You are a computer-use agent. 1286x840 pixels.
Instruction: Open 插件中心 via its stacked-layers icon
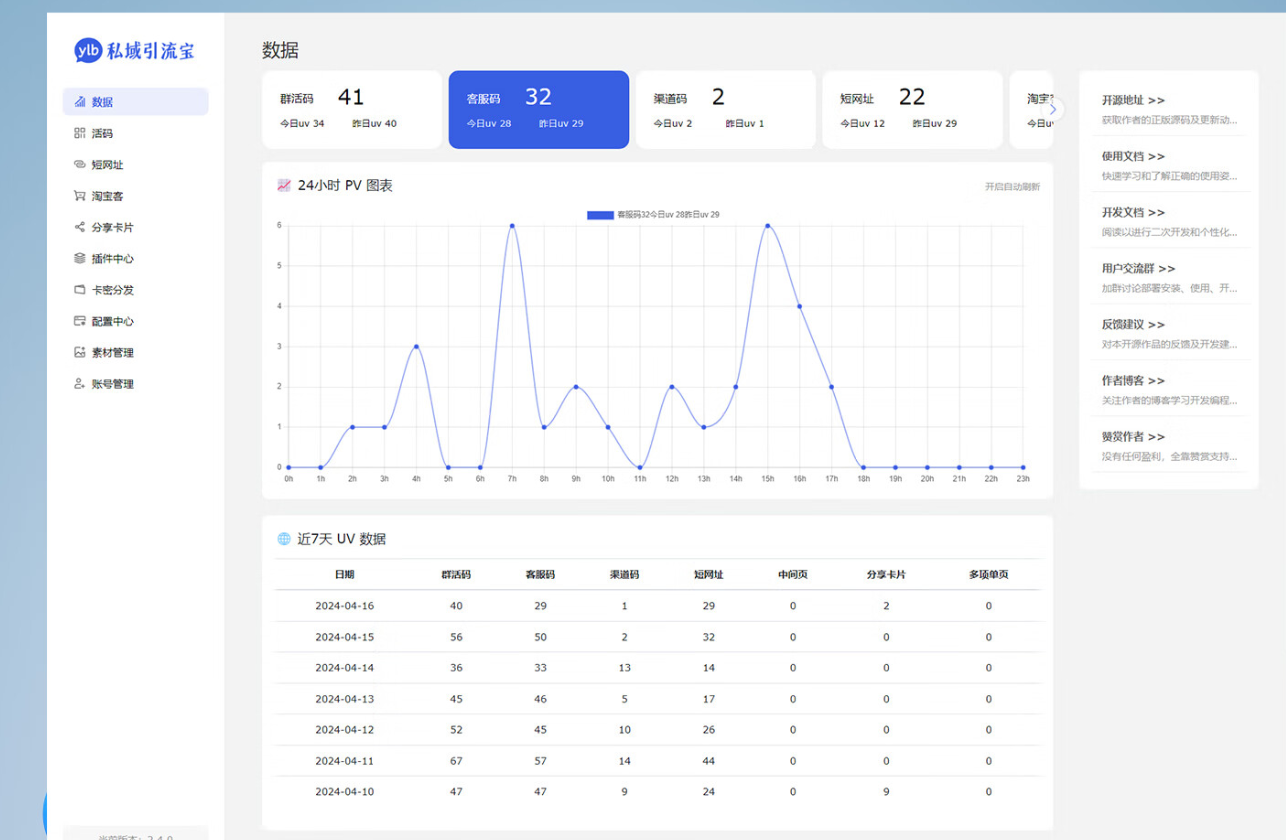[x=80, y=258]
